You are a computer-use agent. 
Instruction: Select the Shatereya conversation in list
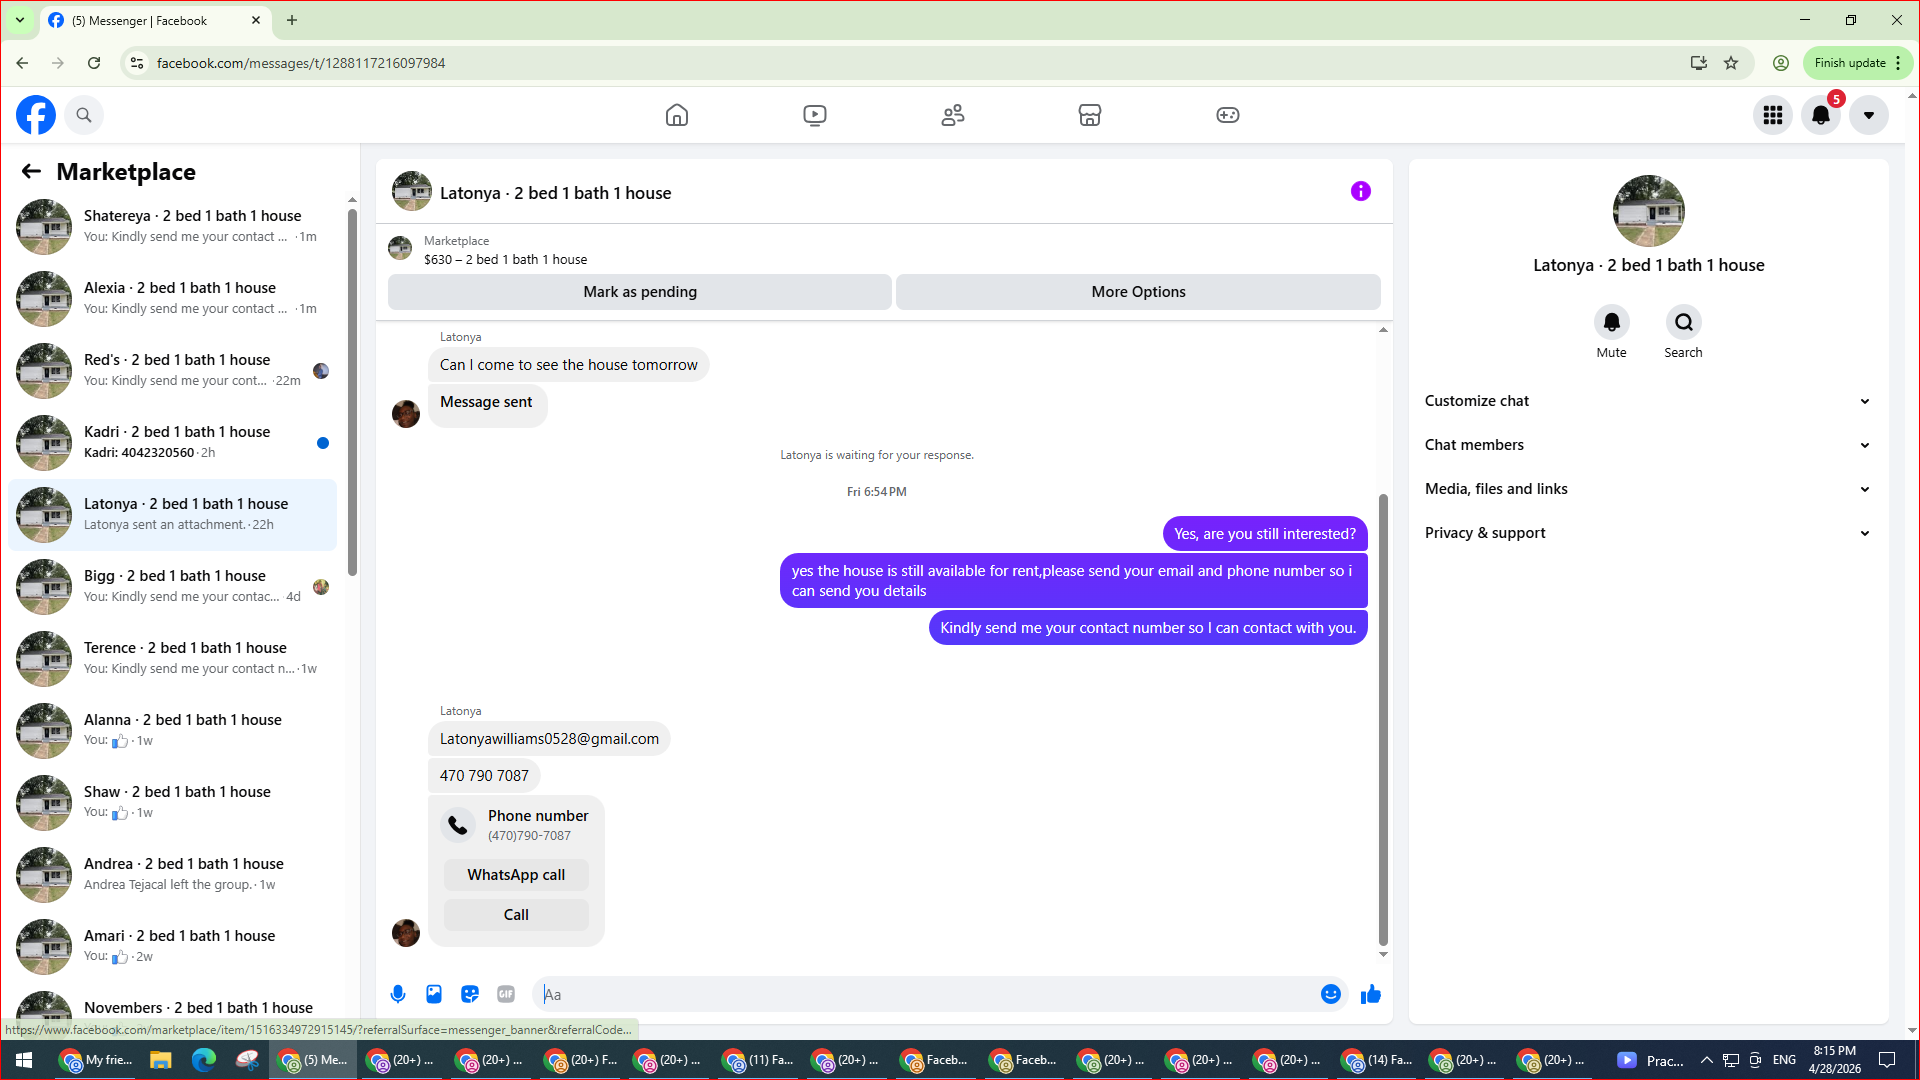(x=173, y=226)
